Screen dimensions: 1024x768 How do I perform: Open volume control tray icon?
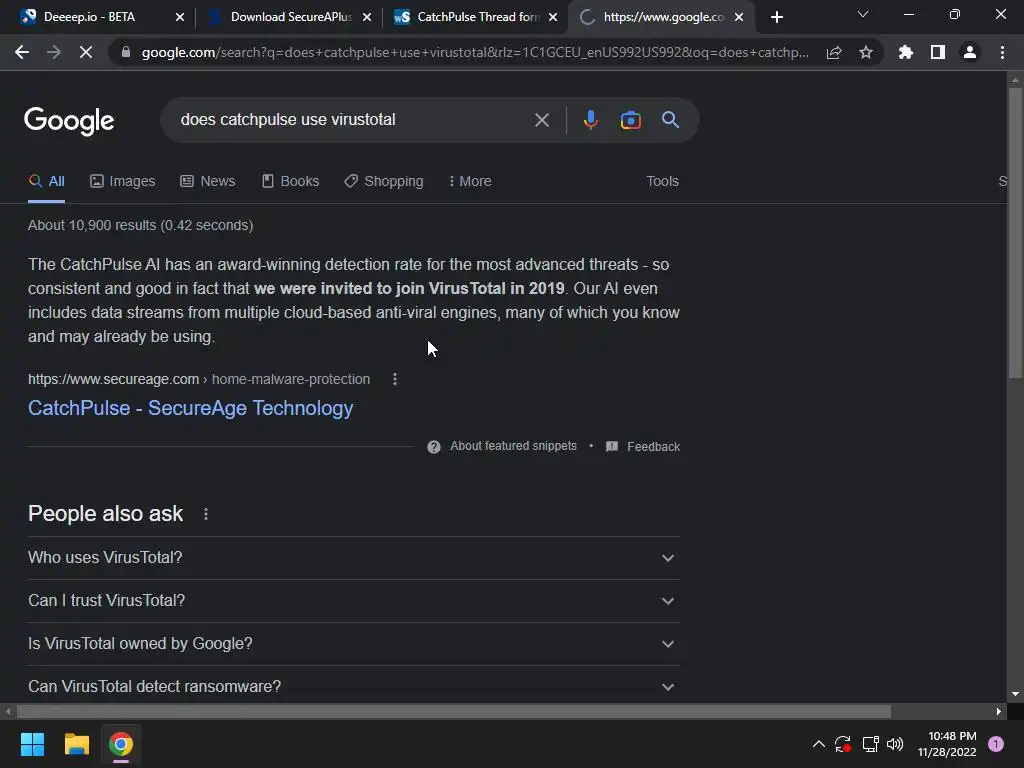(x=895, y=744)
